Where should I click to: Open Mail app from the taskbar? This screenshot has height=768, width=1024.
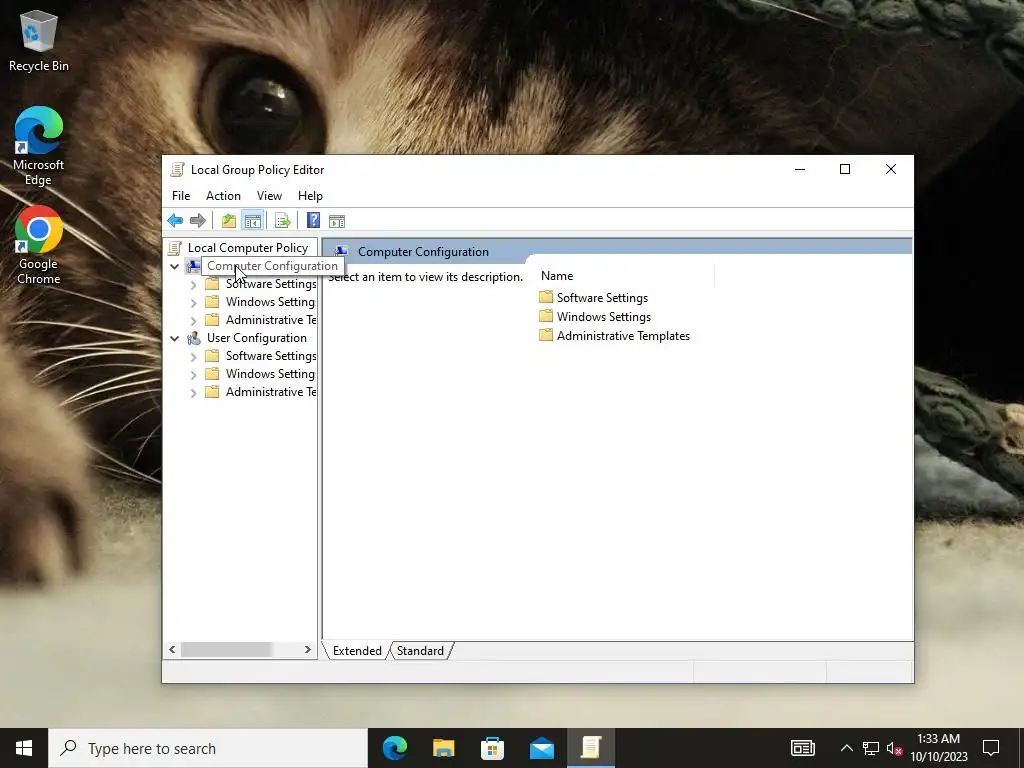click(x=541, y=748)
